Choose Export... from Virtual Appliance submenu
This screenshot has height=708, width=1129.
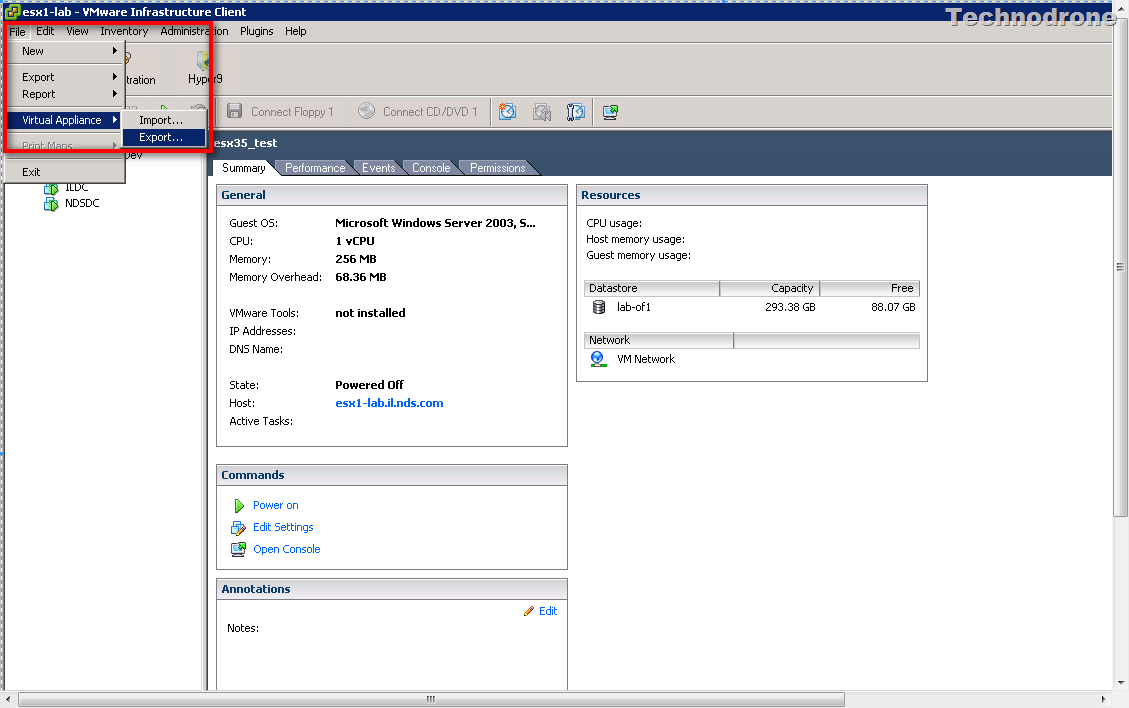coord(164,138)
